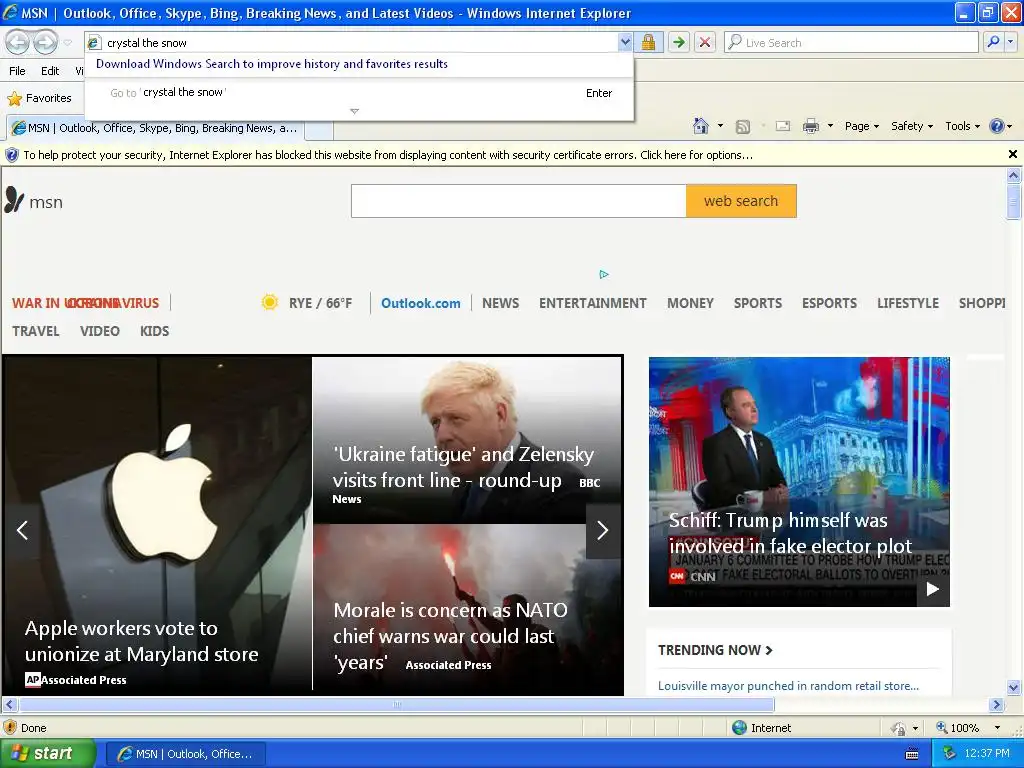Click the RSS feeds icon
Image resolution: width=1024 pixels, height=768 pixels.
pyautogui.click(x=743, y=126)
